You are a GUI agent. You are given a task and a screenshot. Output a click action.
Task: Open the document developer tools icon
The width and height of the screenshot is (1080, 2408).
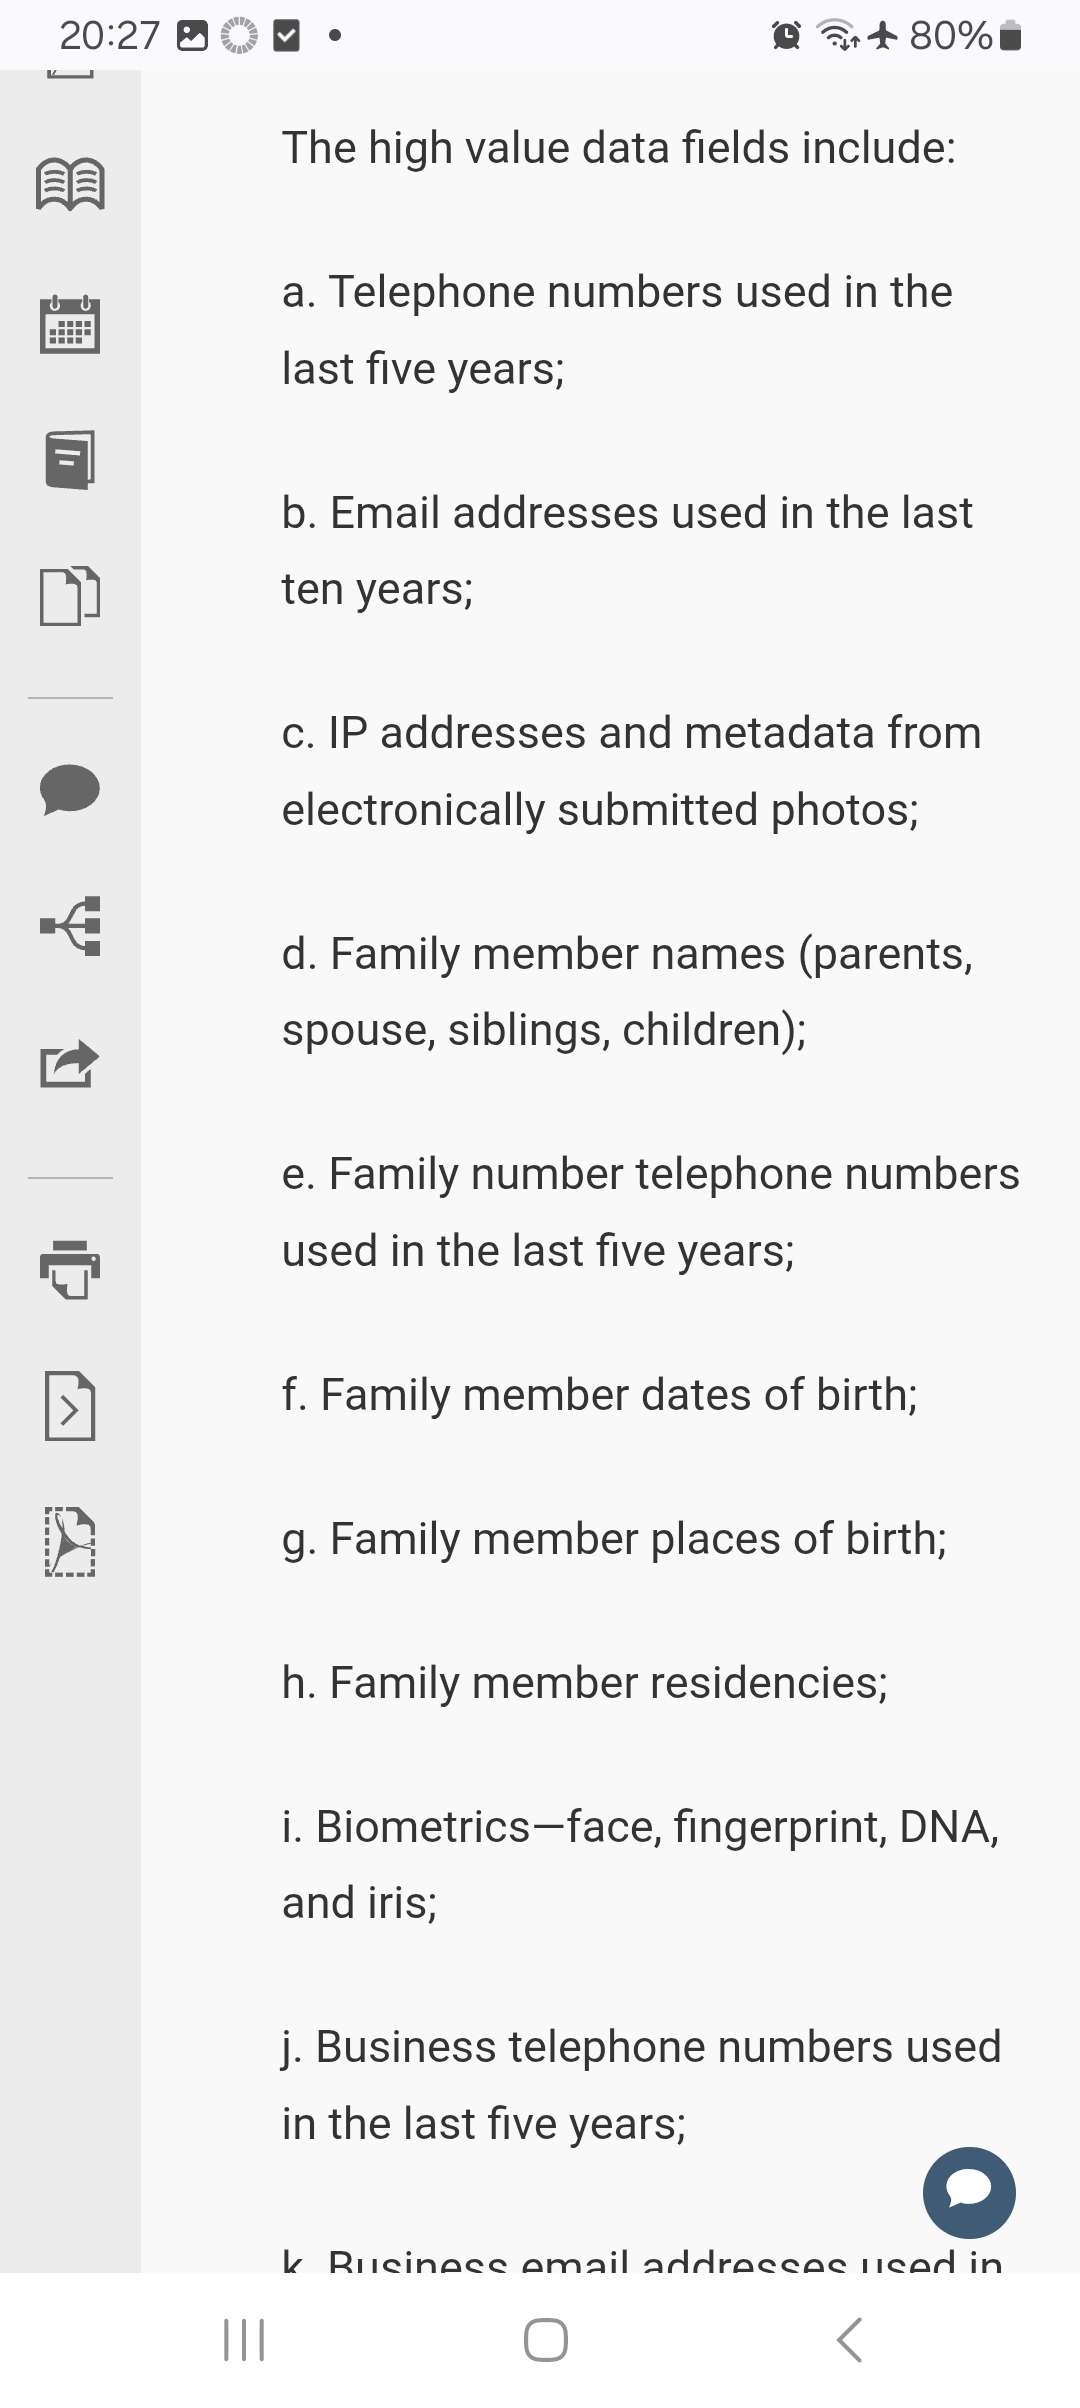[x=70, y=1405]
